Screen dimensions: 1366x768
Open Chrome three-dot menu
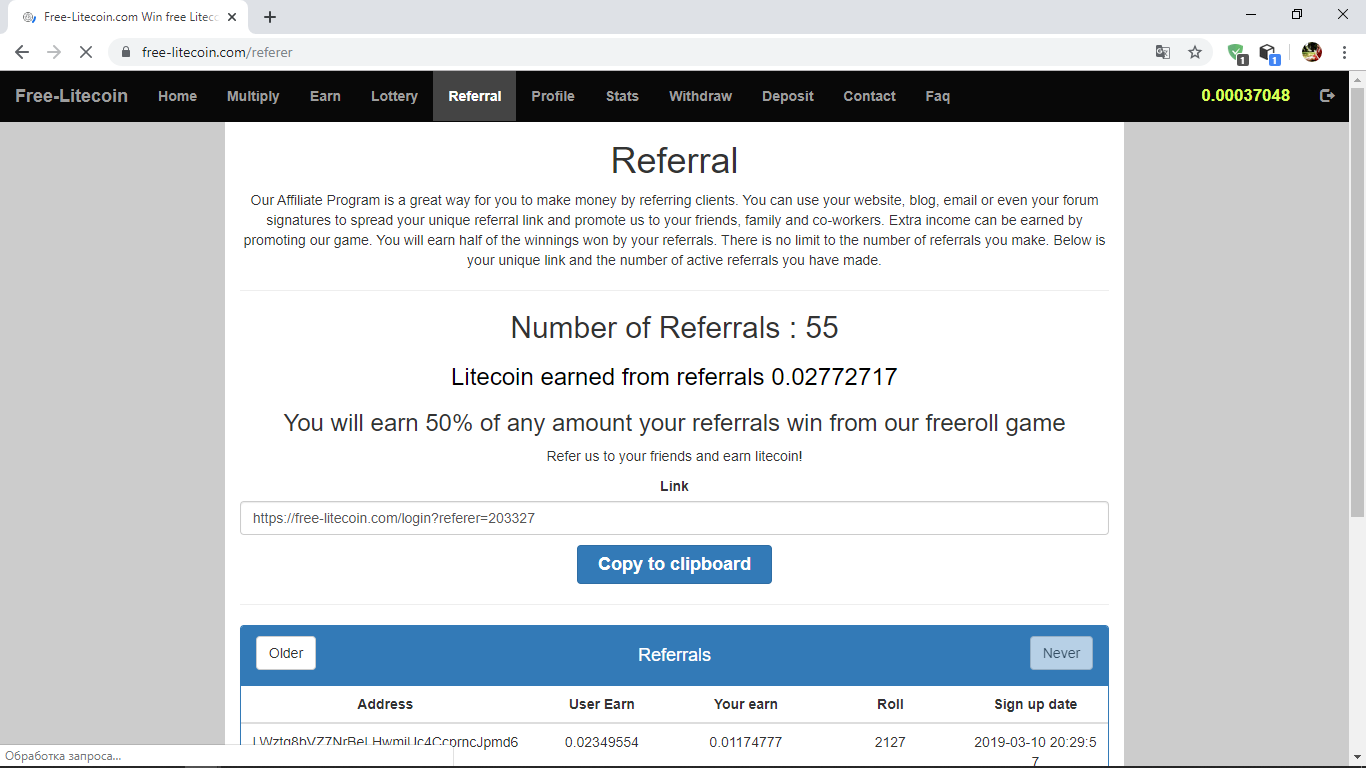point(1345,52)
